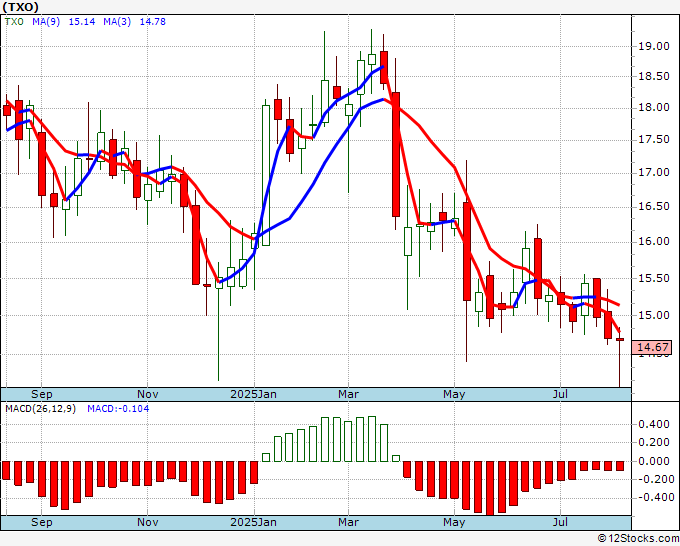Viewport: 680px width, 546px height.
Task: Click the MA(3) indicator label
Action: point(117,22)
